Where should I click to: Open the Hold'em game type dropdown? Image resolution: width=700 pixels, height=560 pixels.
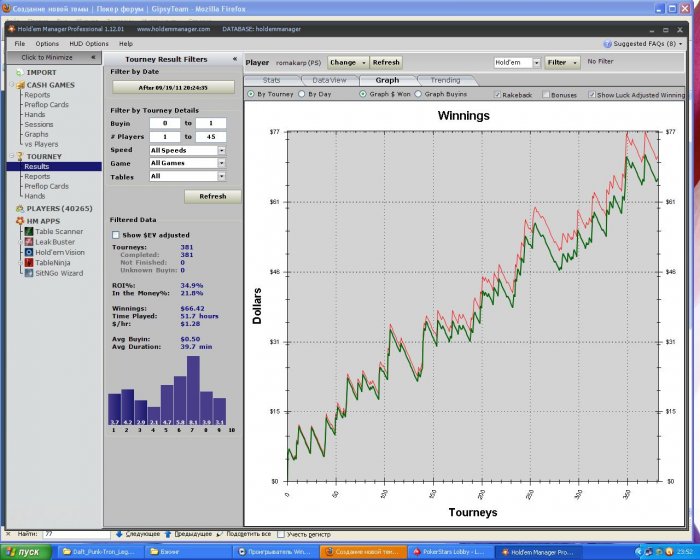[536, 62]
